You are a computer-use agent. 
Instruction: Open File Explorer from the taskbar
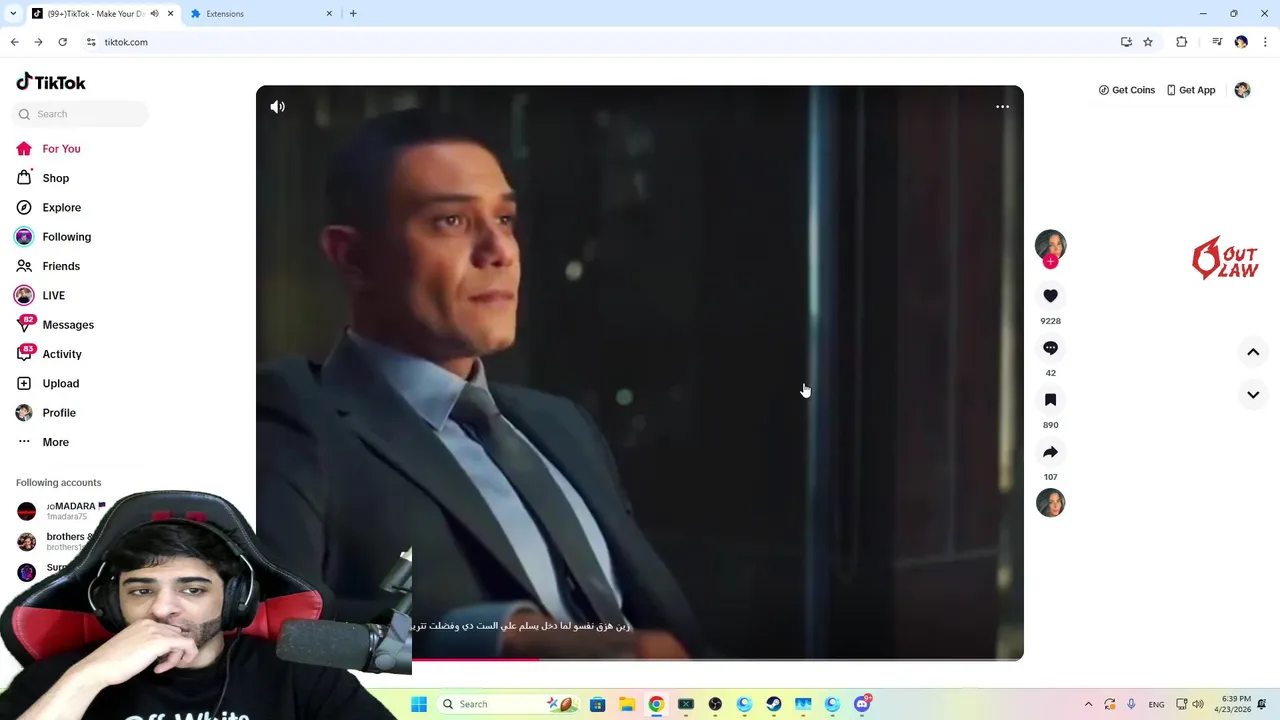627,704
